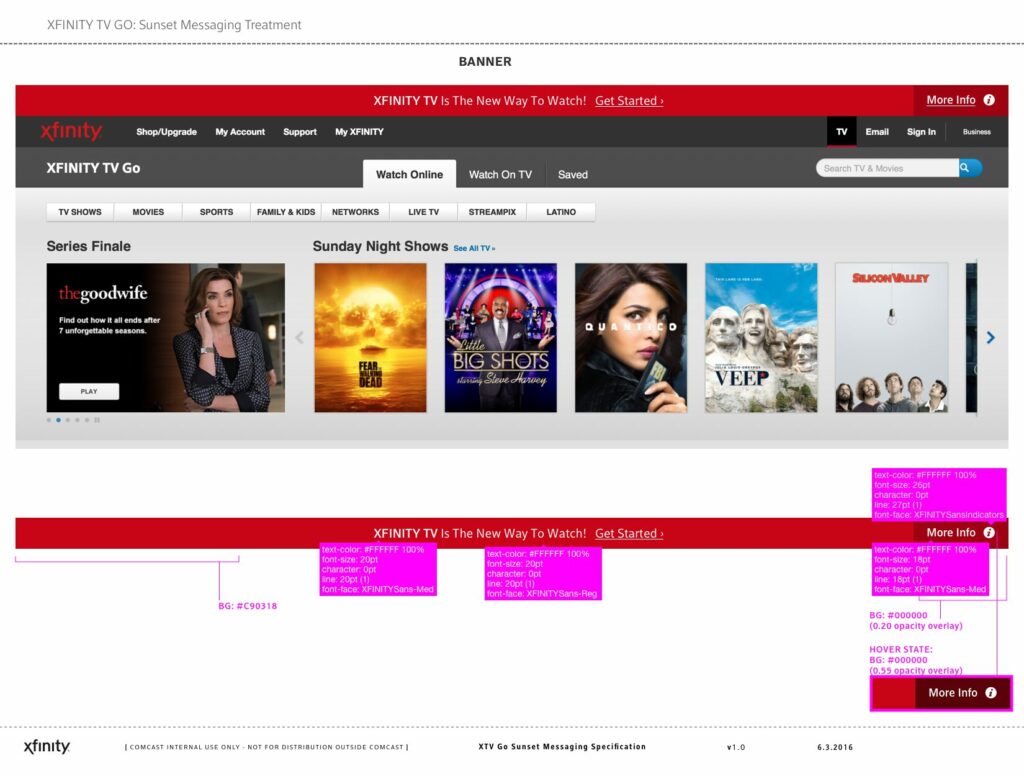This screenshot has width=1024, height=776.
Task: Click the BANNER section heading
Action: (x=485, y=61)
